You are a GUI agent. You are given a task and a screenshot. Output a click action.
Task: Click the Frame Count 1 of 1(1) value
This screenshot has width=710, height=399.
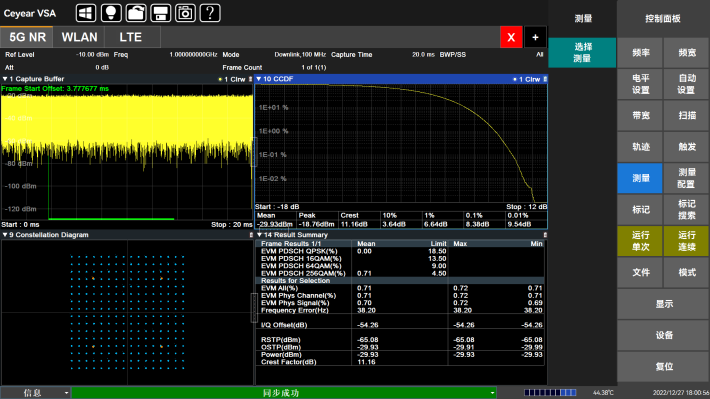[314, 67]
